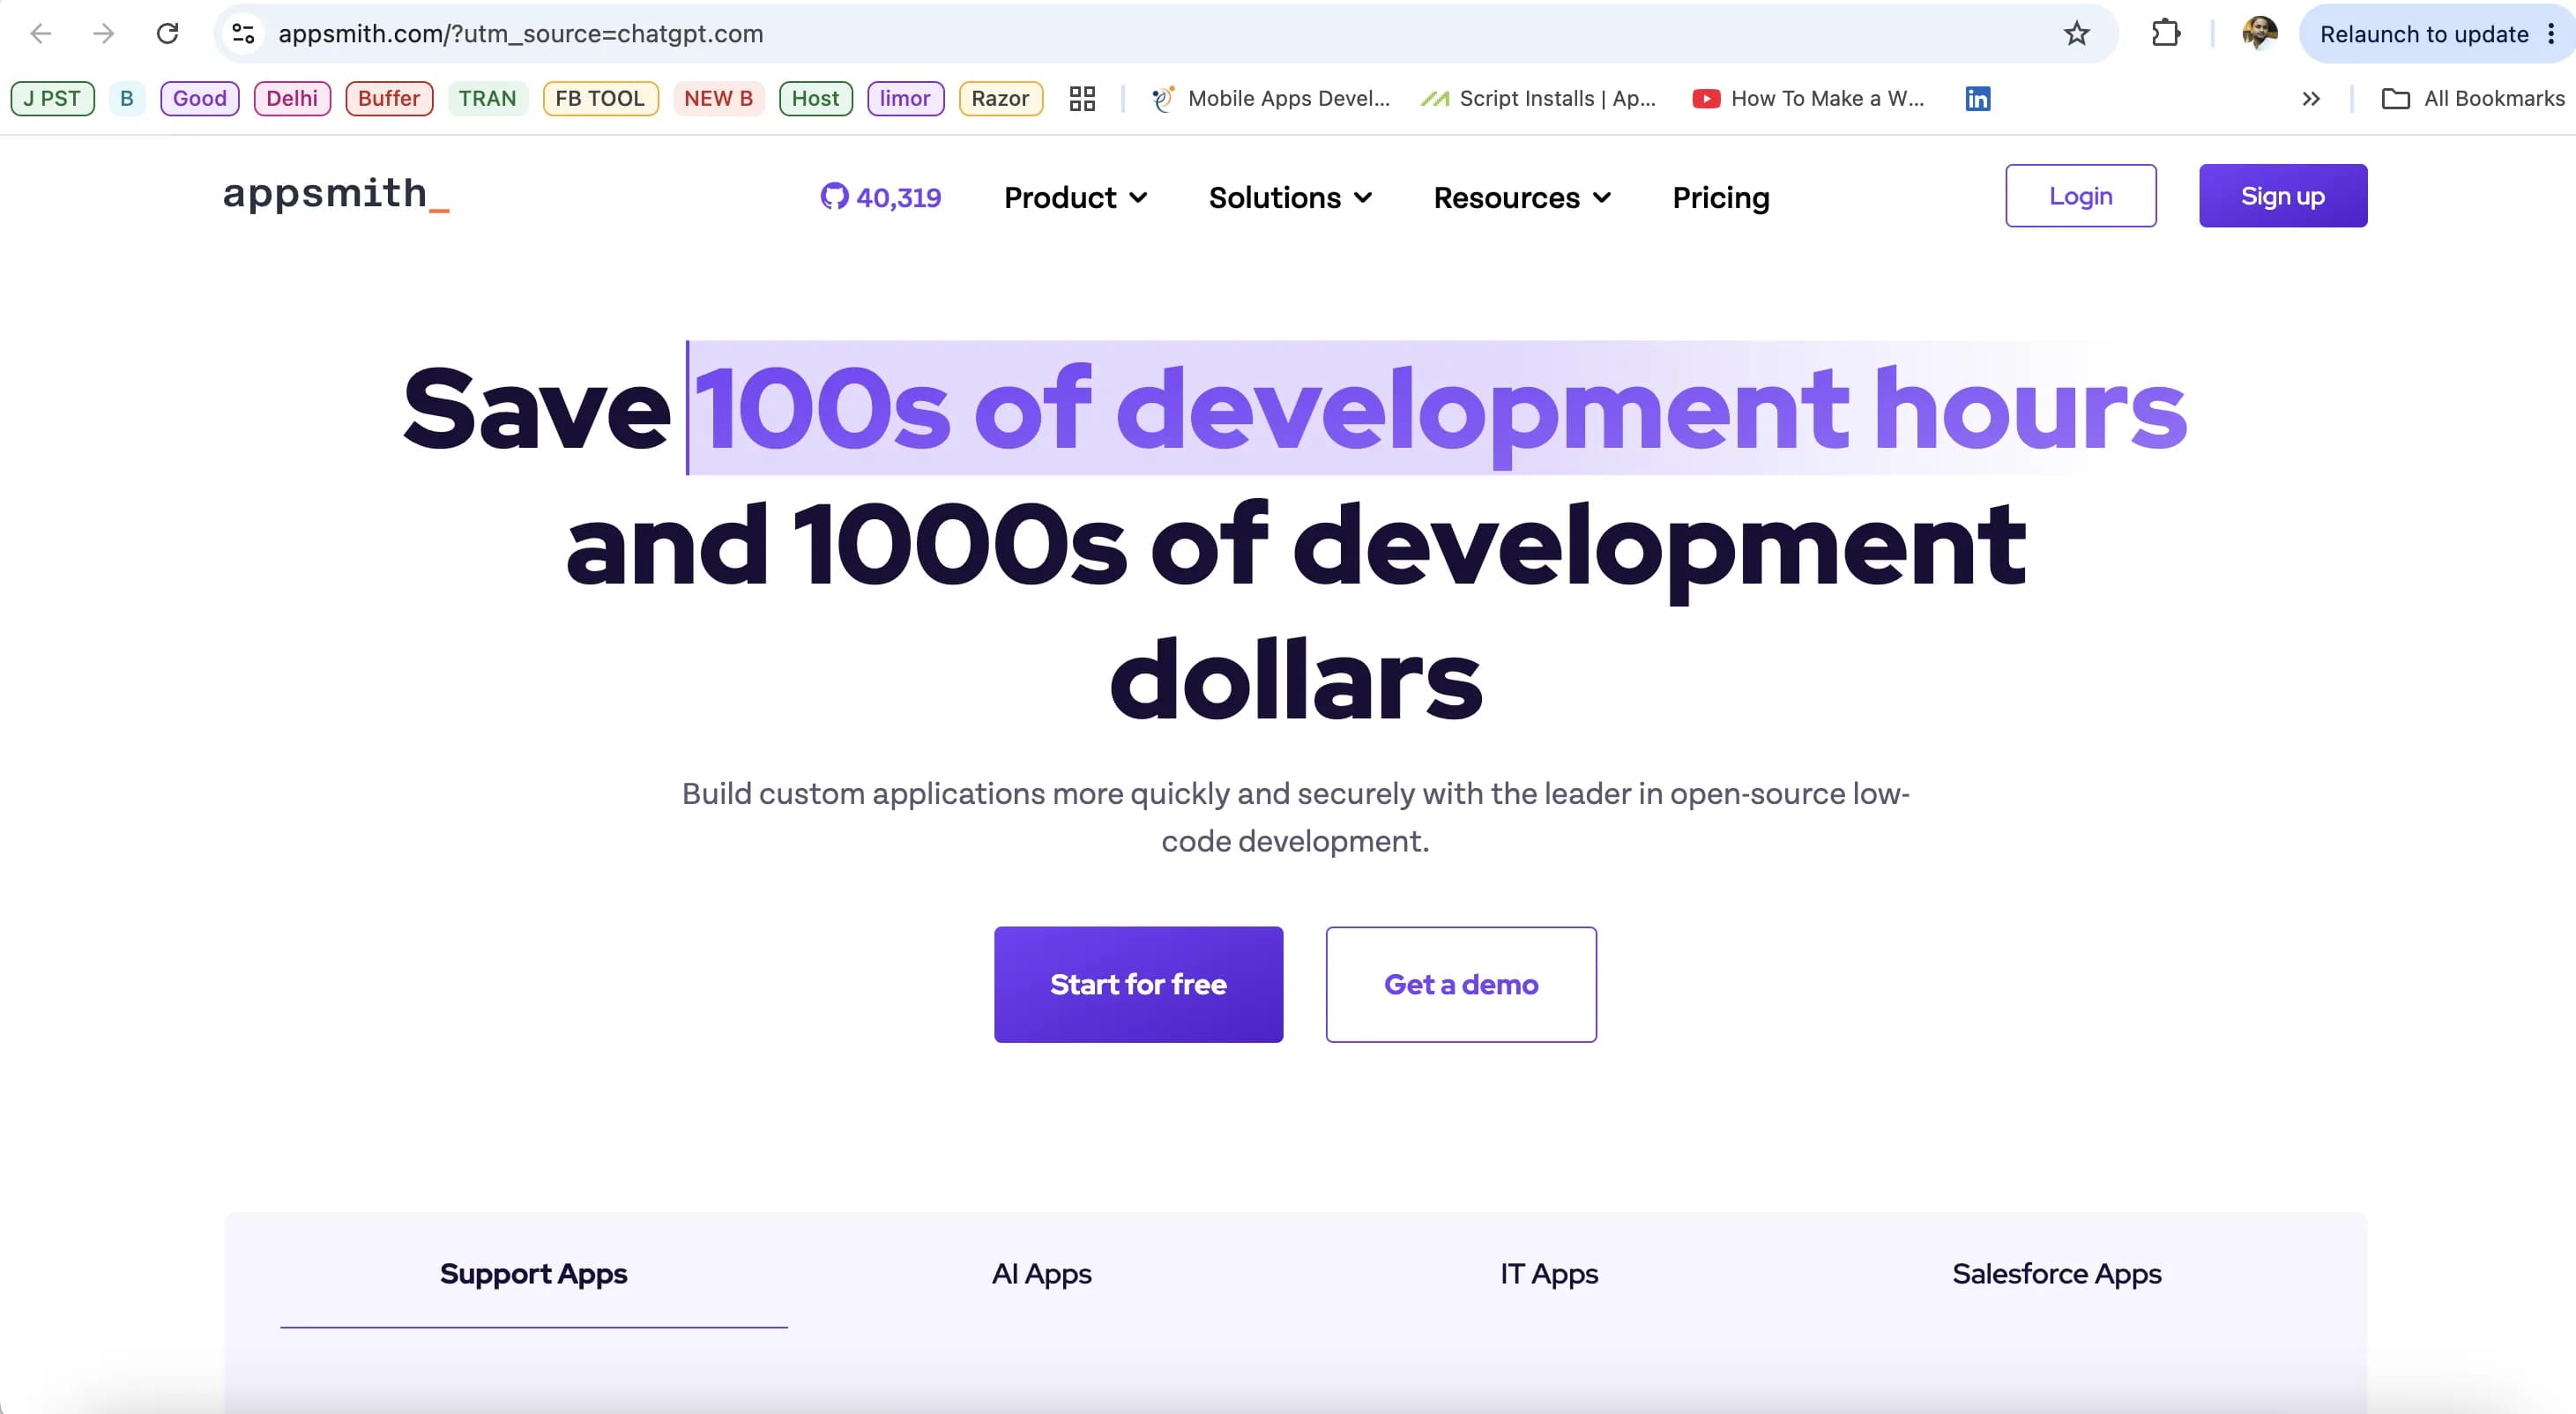Viewport: 2576px width, 1414px height.
Task: Open site information icon in address bar
Action: 243,34
